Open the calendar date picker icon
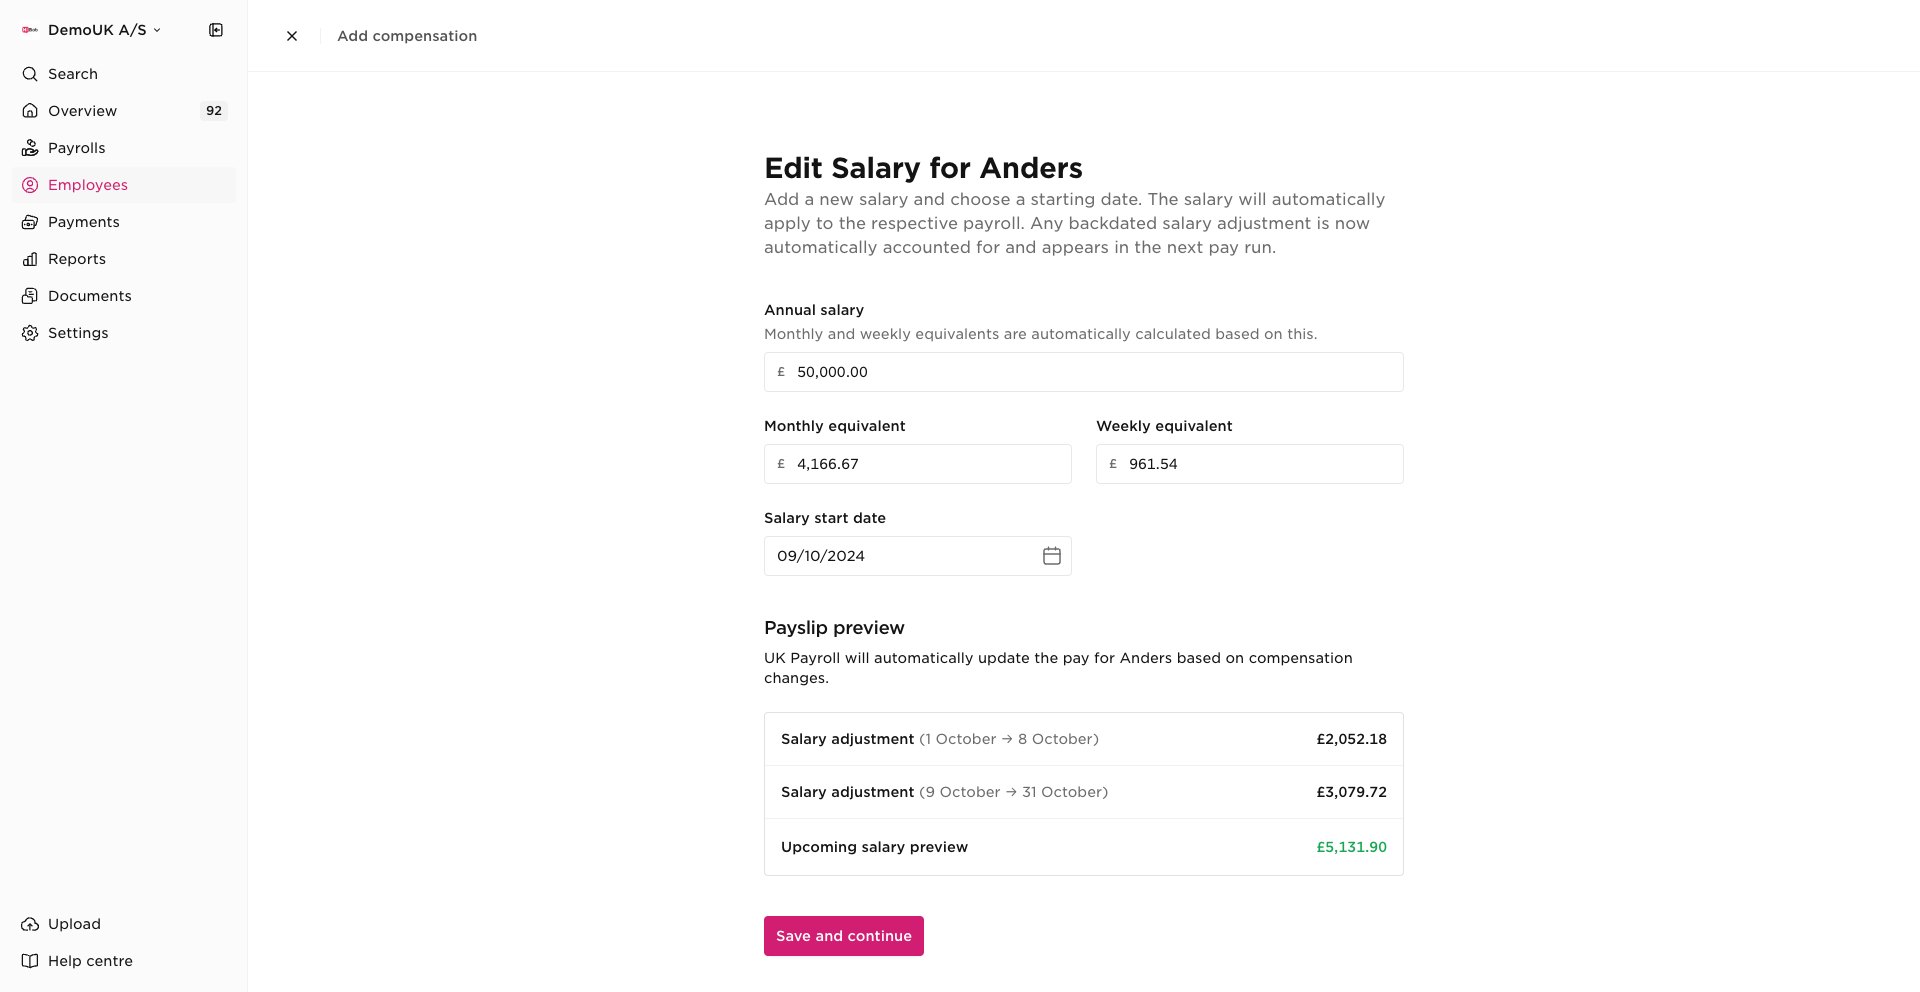This screenshot has height=992, width=1920. (x=1051, y=556)
